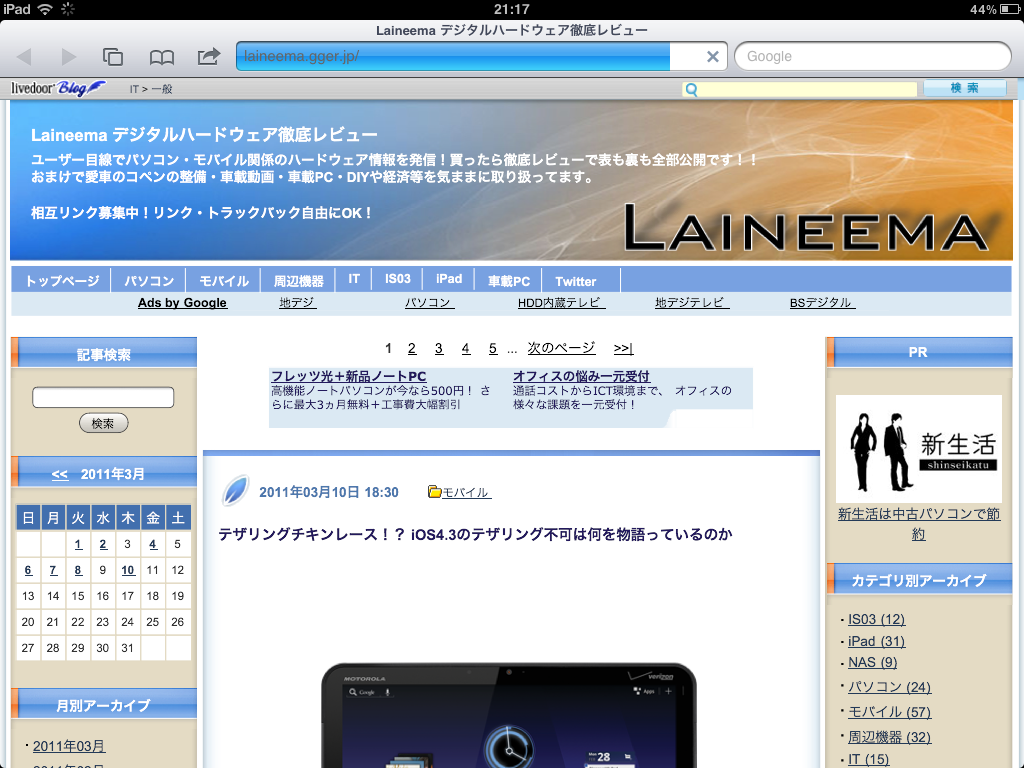Select calendar date 10
This screenshot has height=768, width=1024.
[x=128, y=570]
